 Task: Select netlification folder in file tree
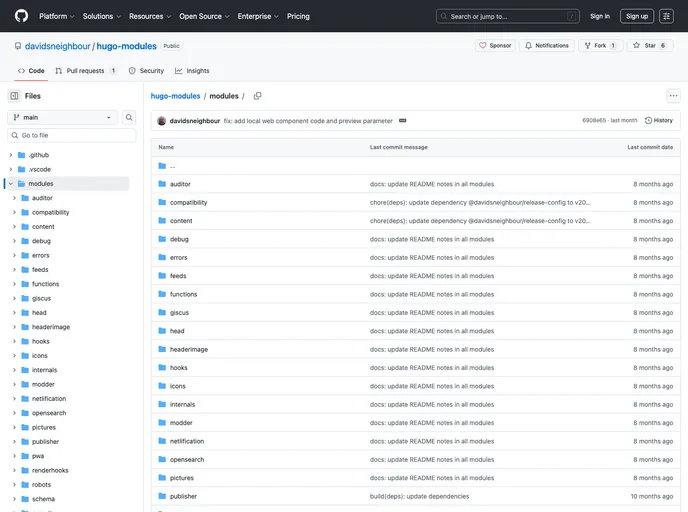coord(49,398)
